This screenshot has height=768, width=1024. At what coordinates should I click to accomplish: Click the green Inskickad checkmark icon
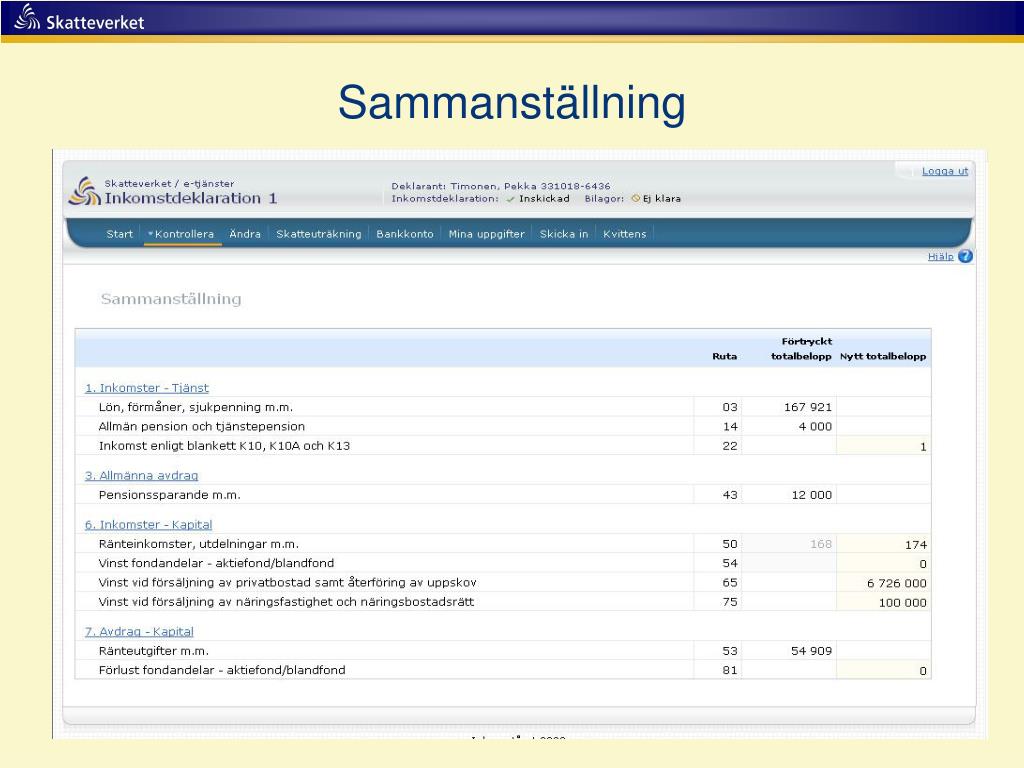pyautogui.click(x=510, y=199)
